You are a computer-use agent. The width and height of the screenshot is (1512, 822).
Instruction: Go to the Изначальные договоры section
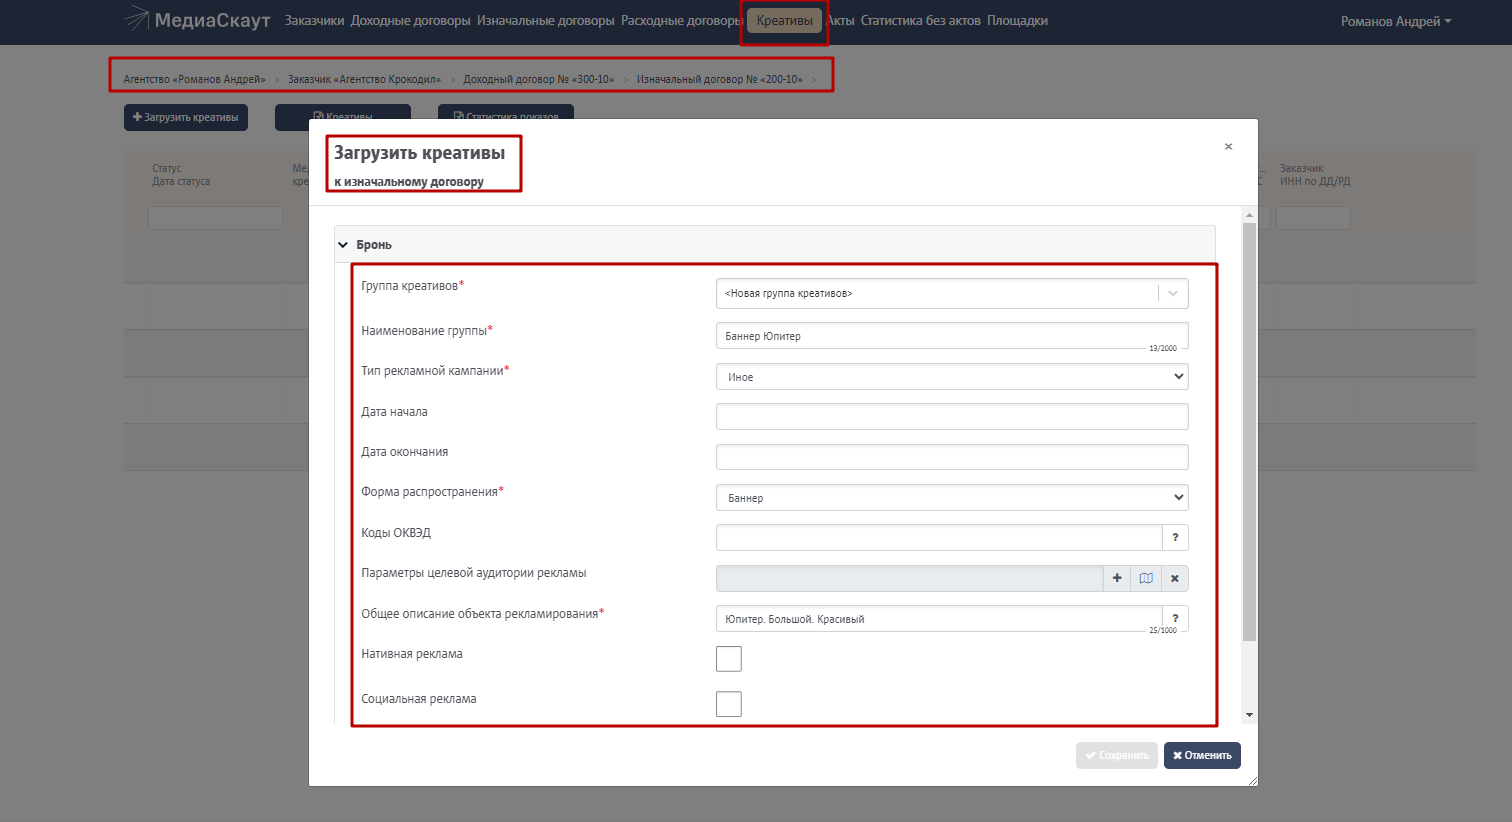coord(545,21)
